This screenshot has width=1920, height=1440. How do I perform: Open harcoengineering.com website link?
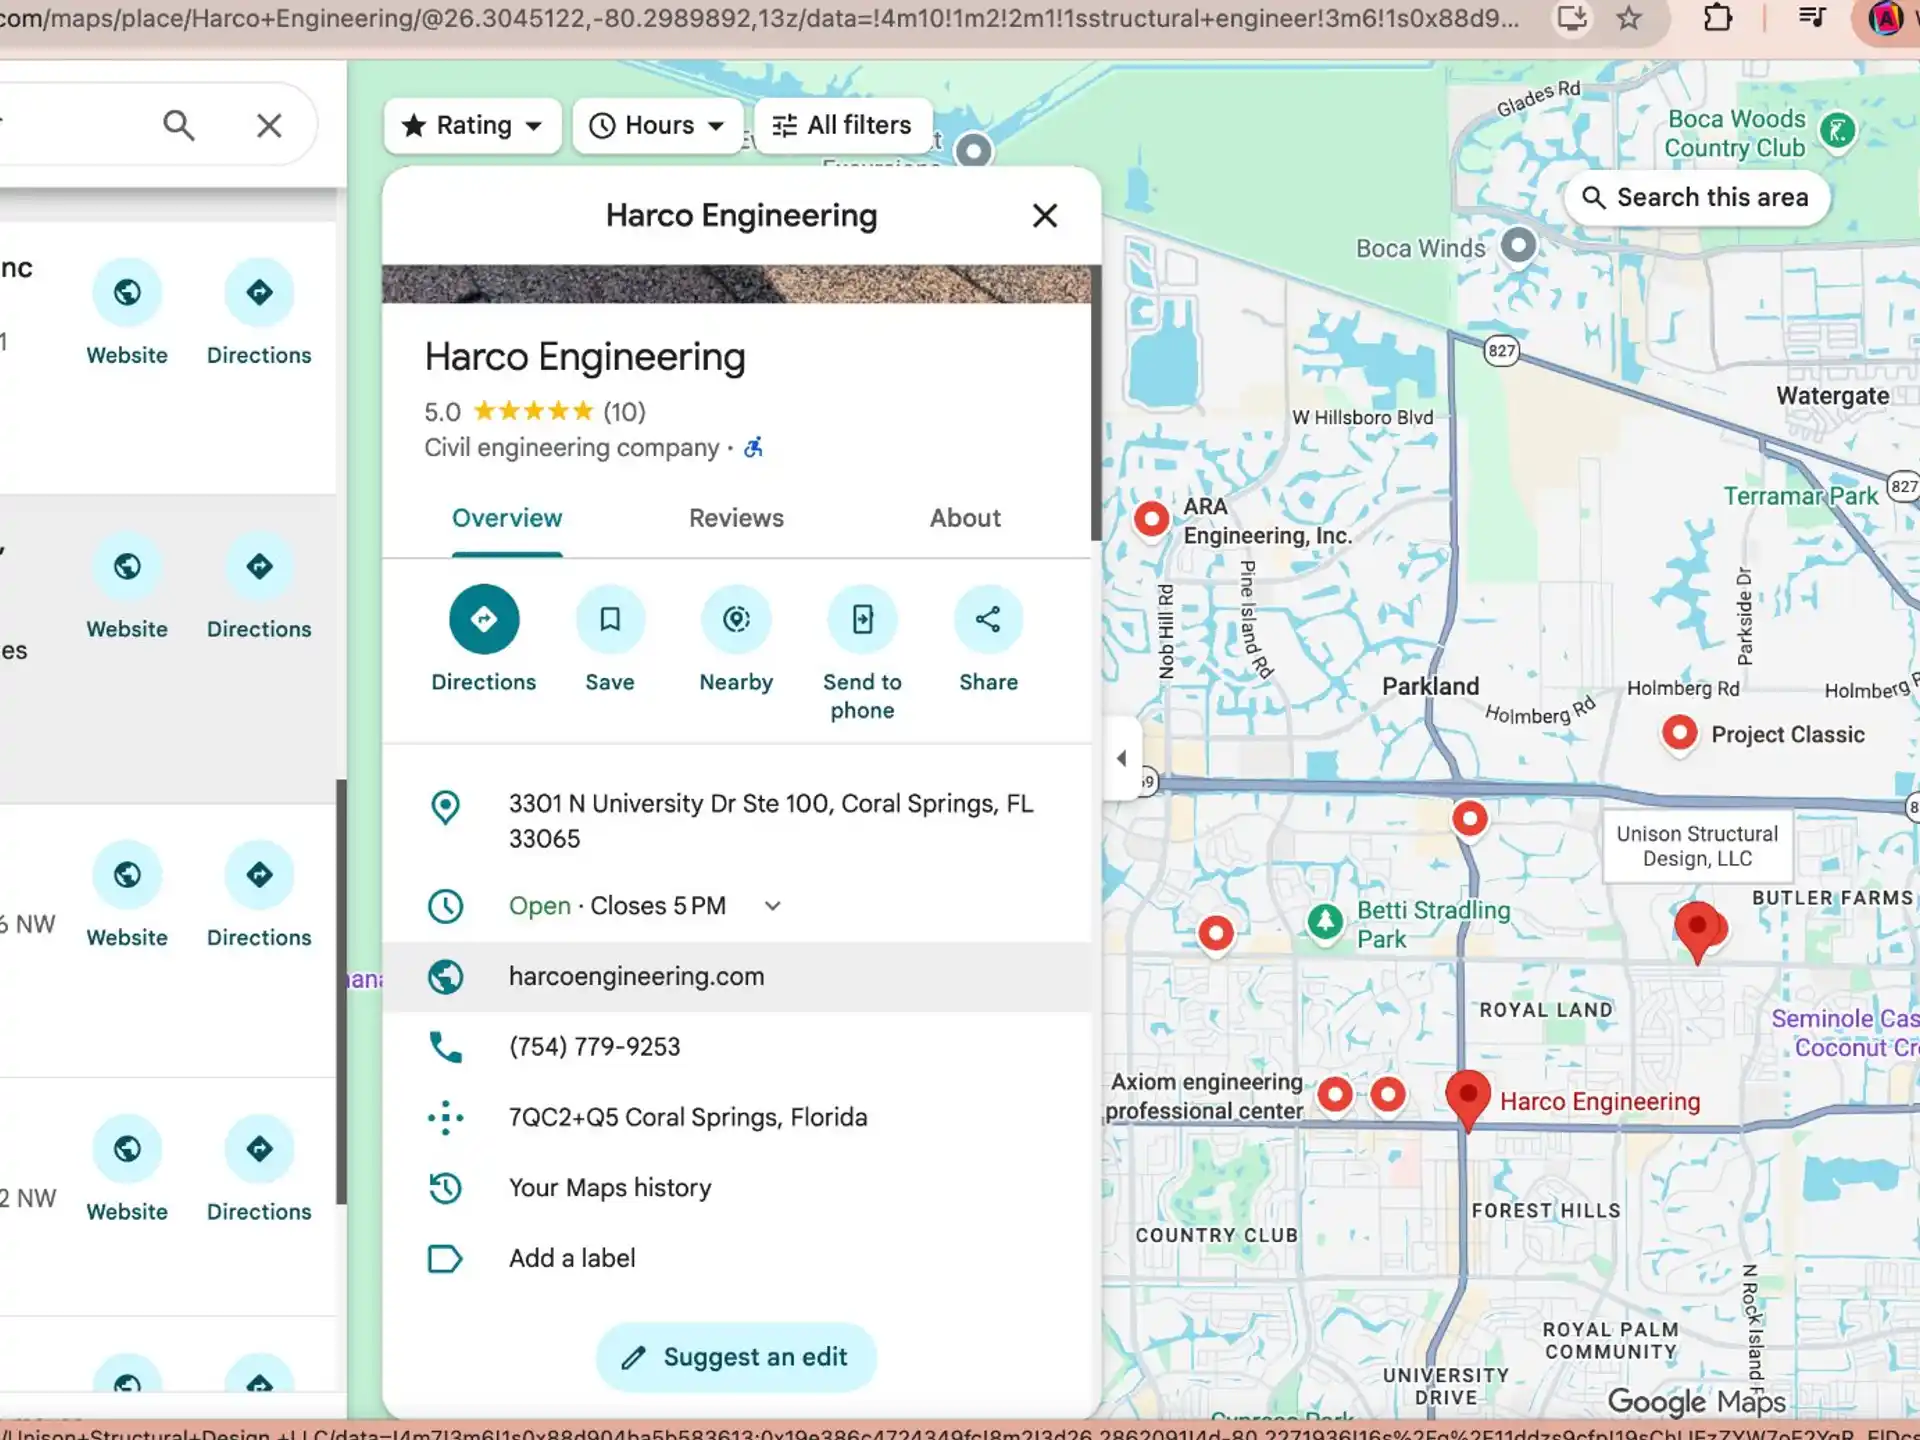pos(736,976)
